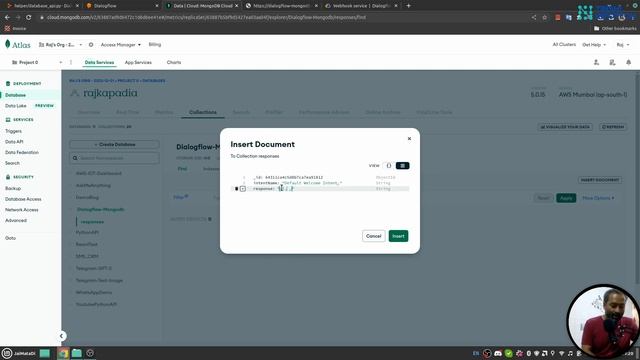
Task: Edit the response field value
Action: 286,189
